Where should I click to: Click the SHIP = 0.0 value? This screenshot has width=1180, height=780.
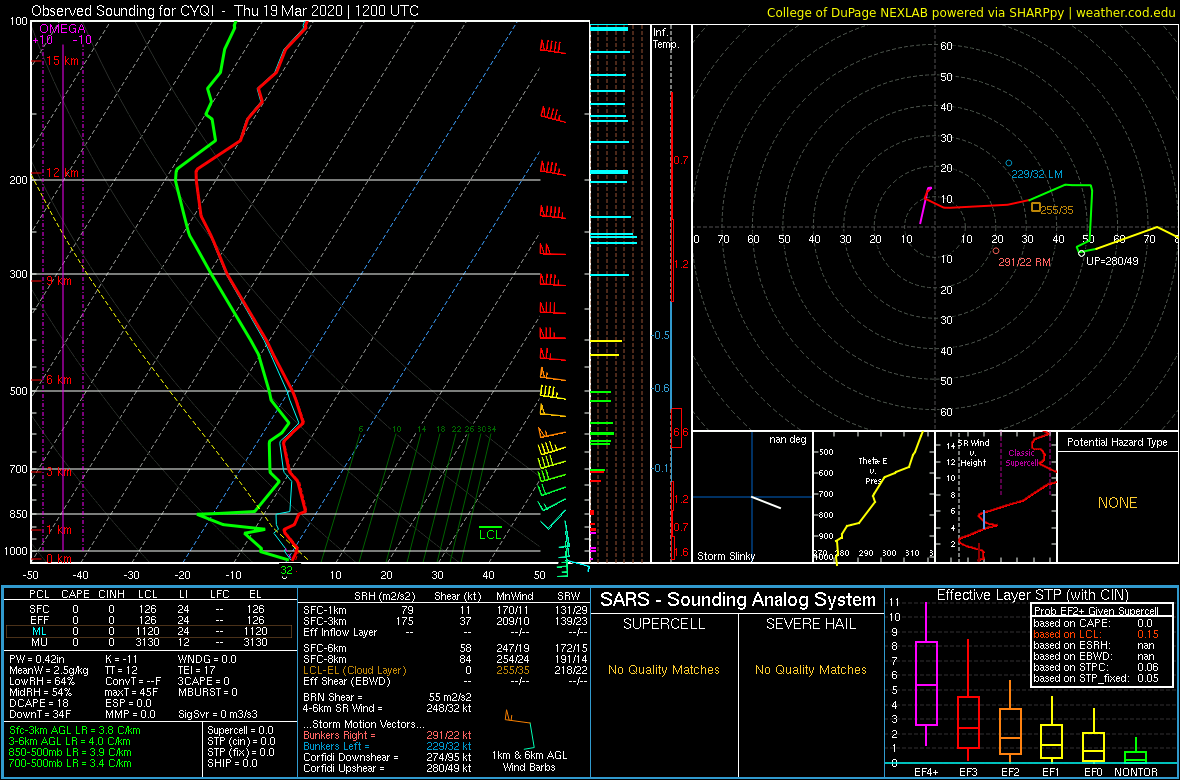point(232,762)
